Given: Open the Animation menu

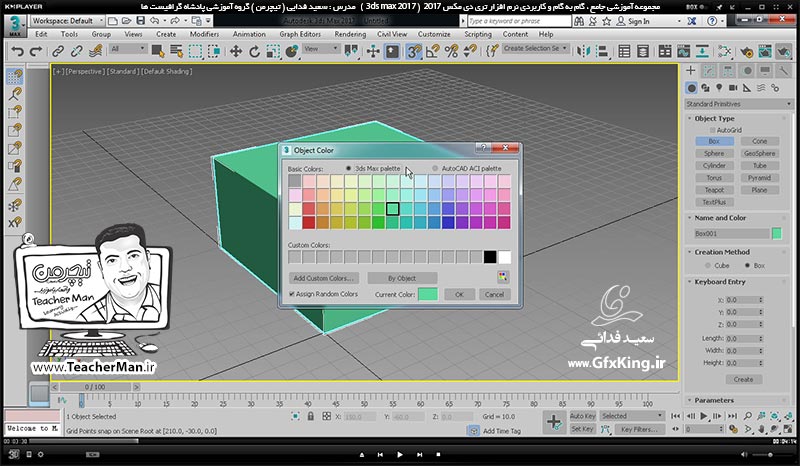Looking at the screenshot, I should click(249, 34).
